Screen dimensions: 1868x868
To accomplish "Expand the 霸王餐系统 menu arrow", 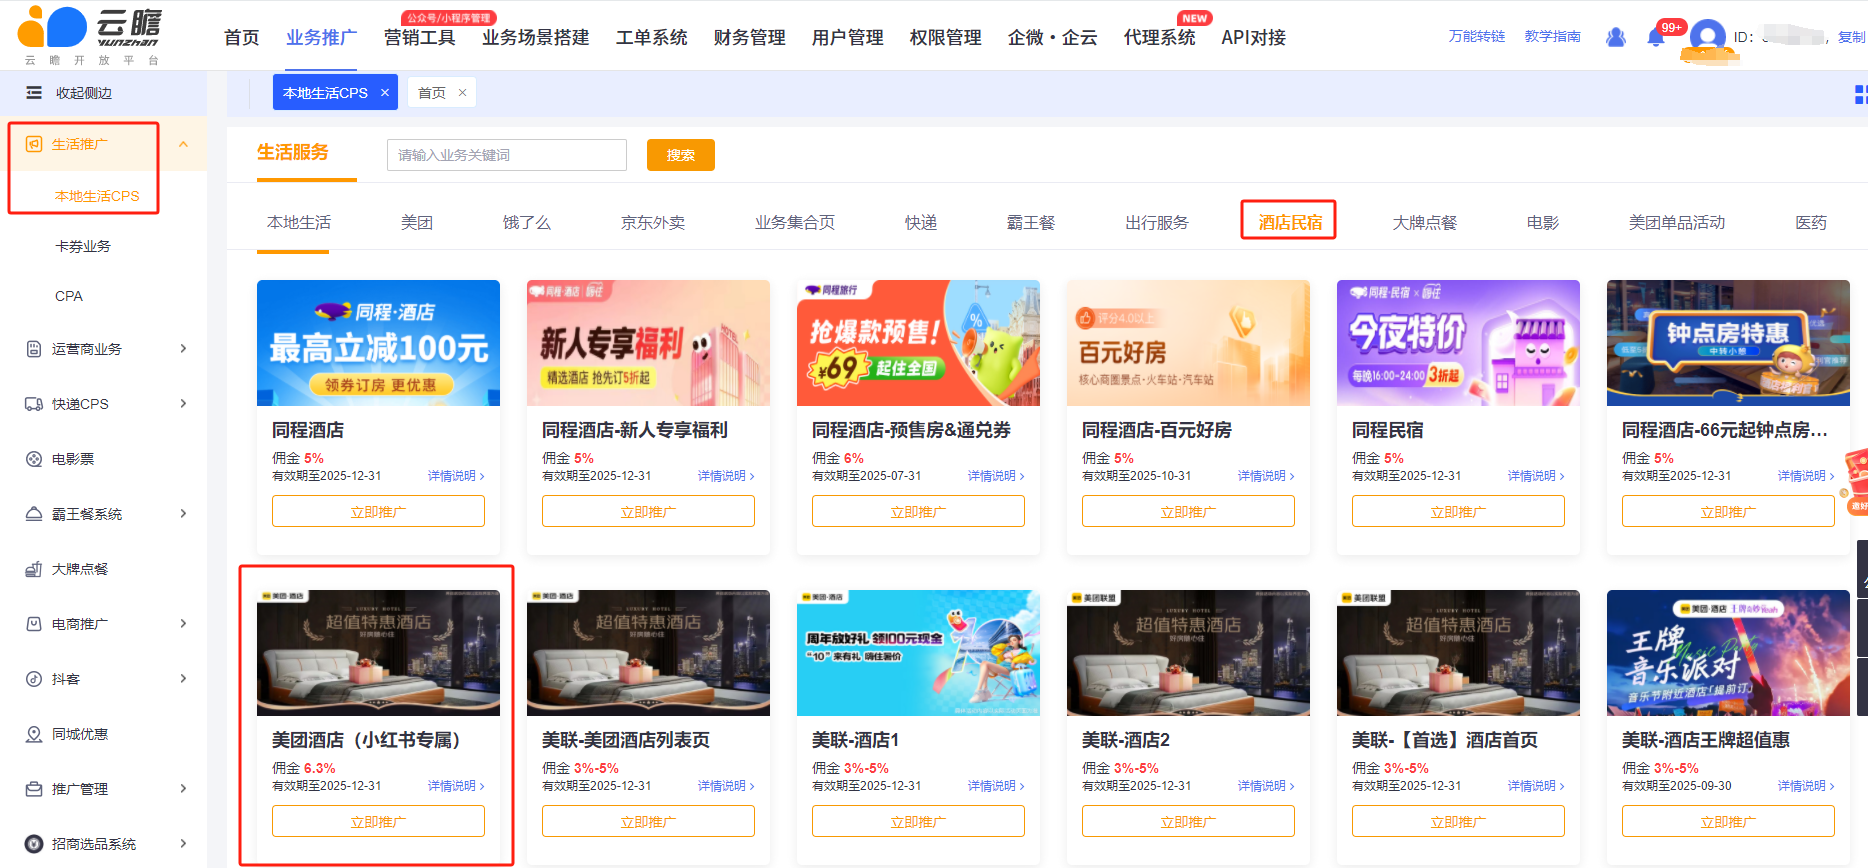I will 183,514.
